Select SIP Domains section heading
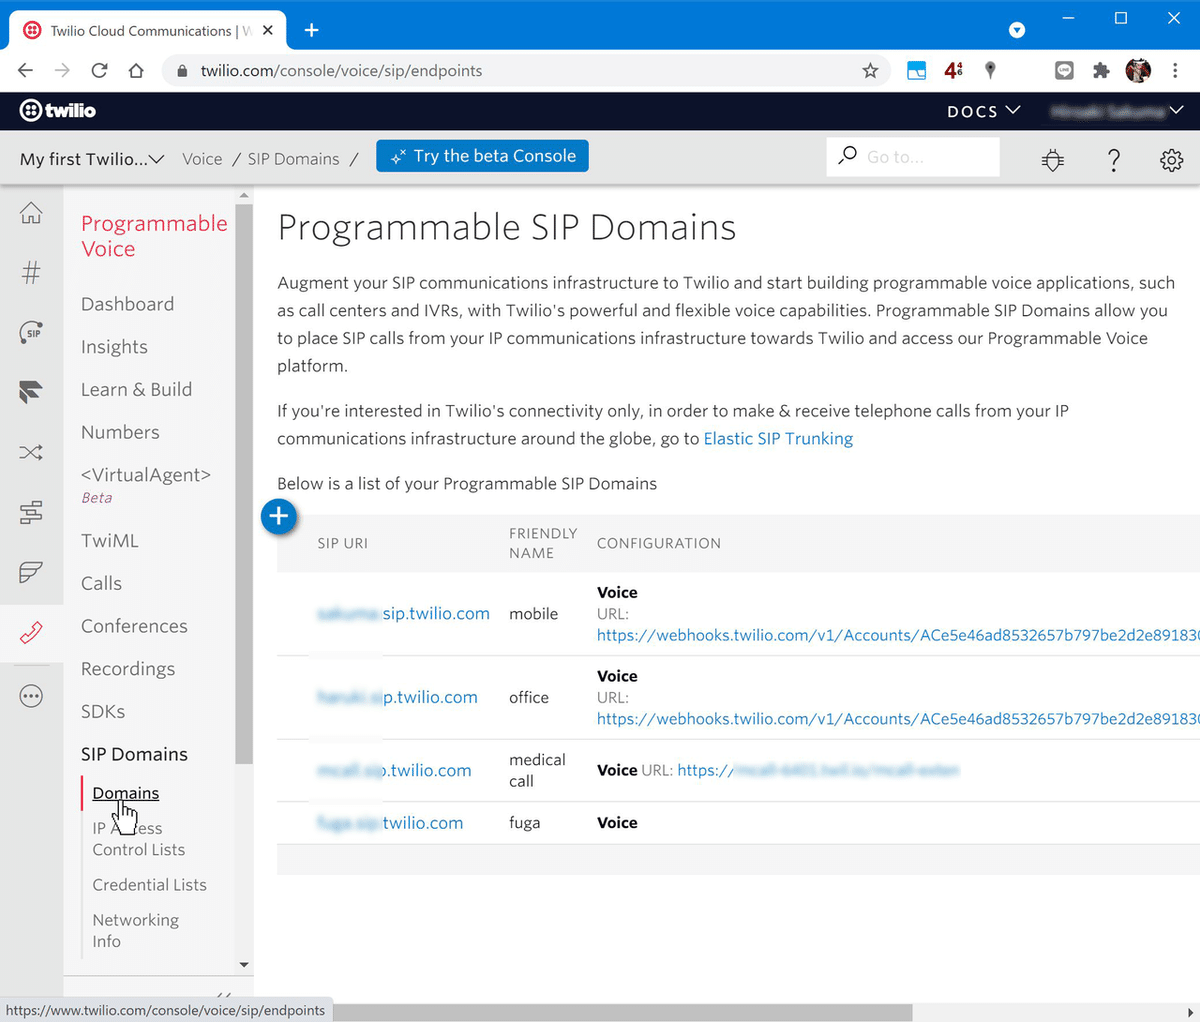1200x1022 pixels. 134,754
